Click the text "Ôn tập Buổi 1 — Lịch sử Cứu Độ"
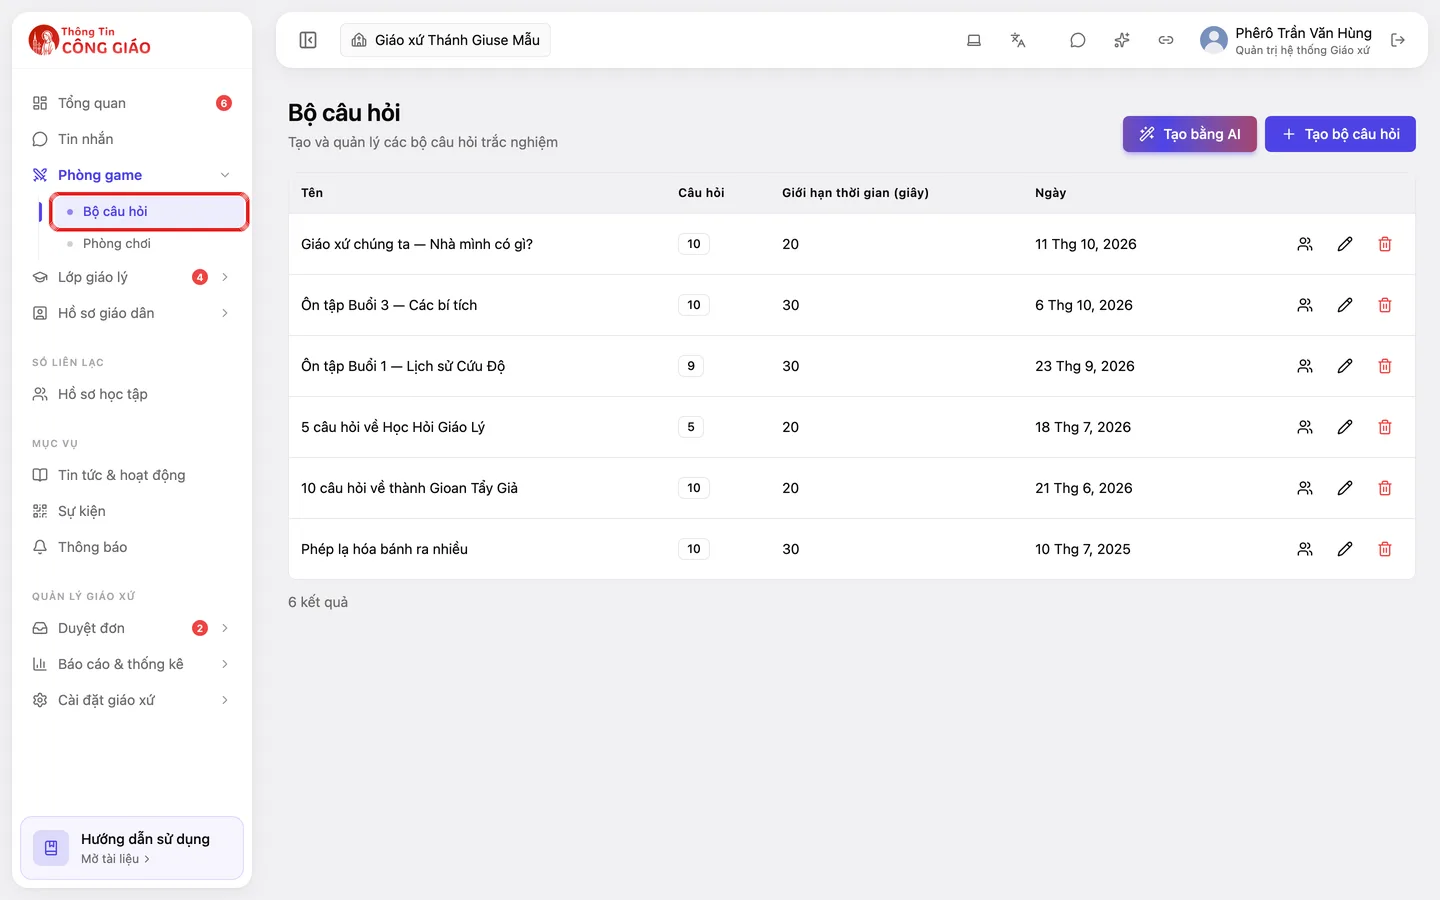Viewport: 1440px width, 900px height. pyautogui.click(x=403, y=366)
